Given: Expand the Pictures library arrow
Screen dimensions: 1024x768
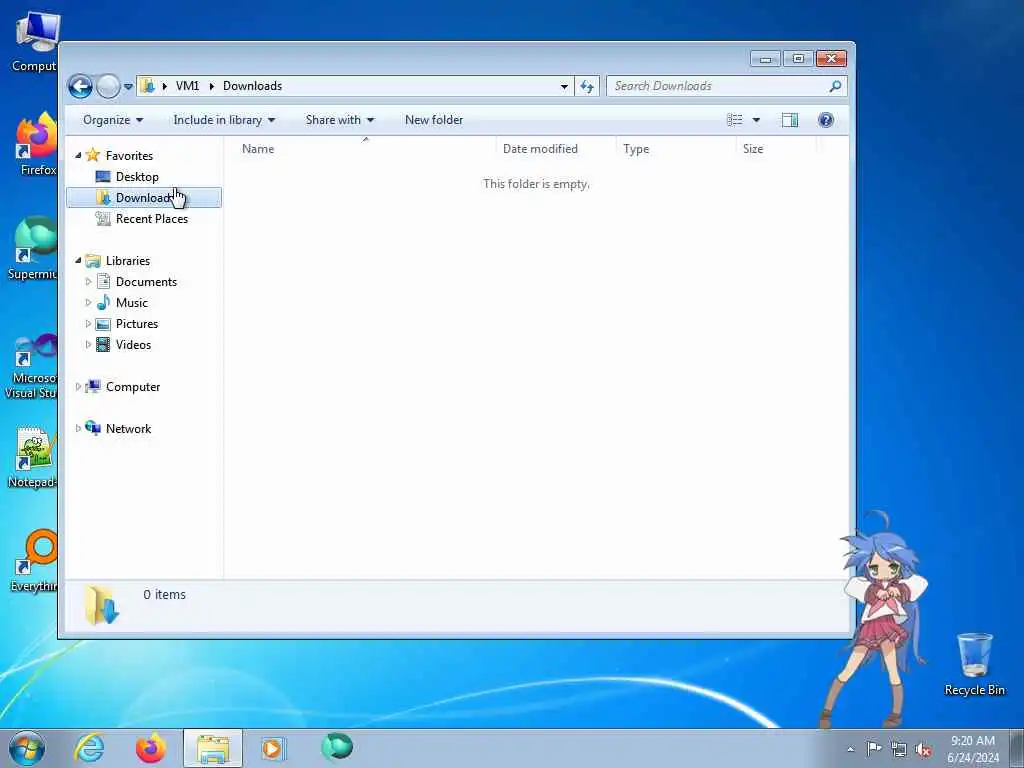Looking at the screenshot, I should [x=88, y=323].
